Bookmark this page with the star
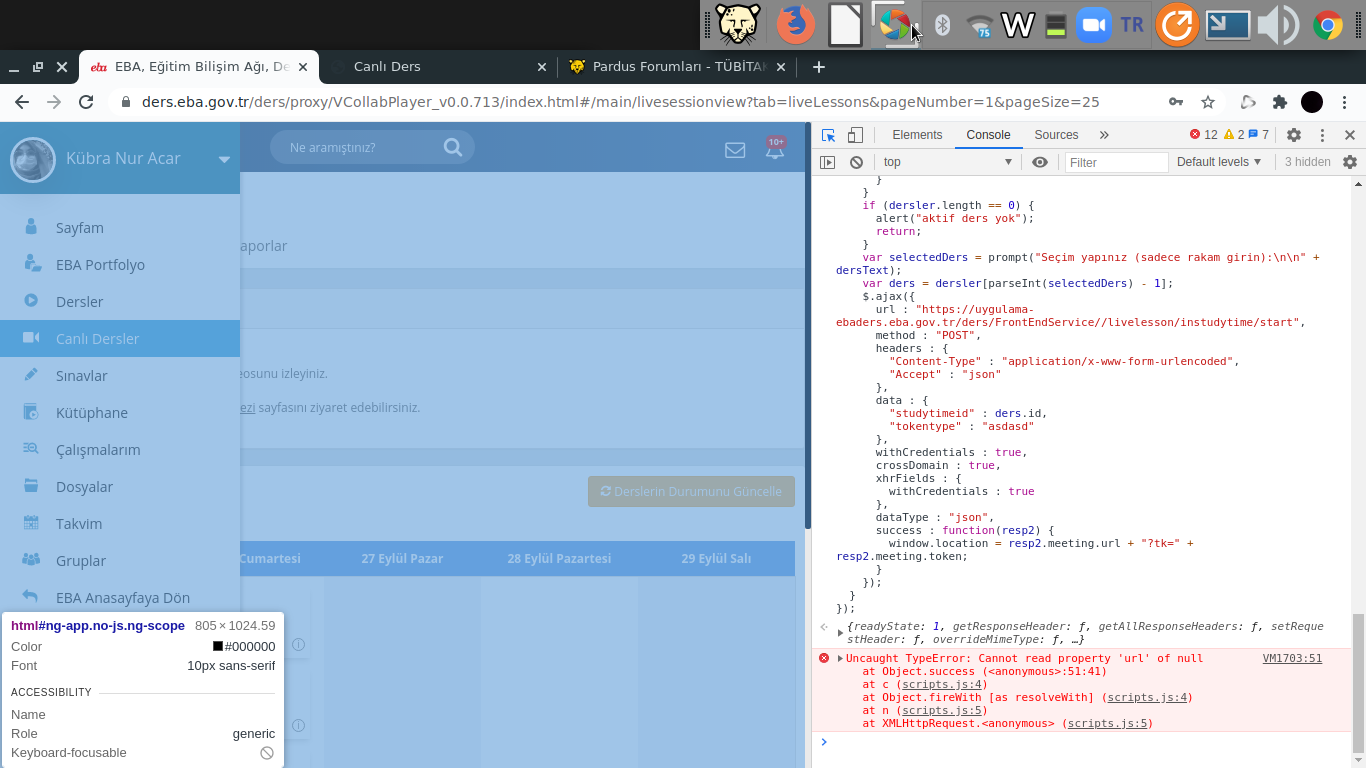The image size is (1366, 768). 1208,102
